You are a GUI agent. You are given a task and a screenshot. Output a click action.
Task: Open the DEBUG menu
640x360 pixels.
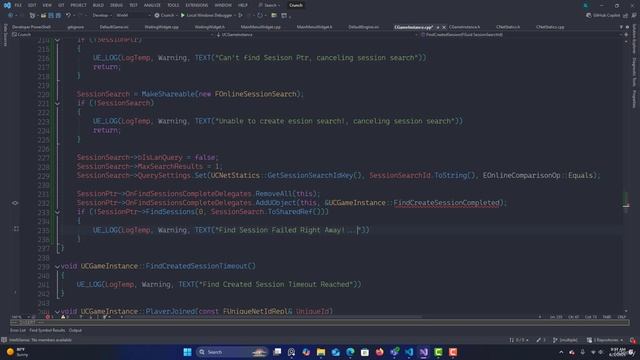coord(116,5)
